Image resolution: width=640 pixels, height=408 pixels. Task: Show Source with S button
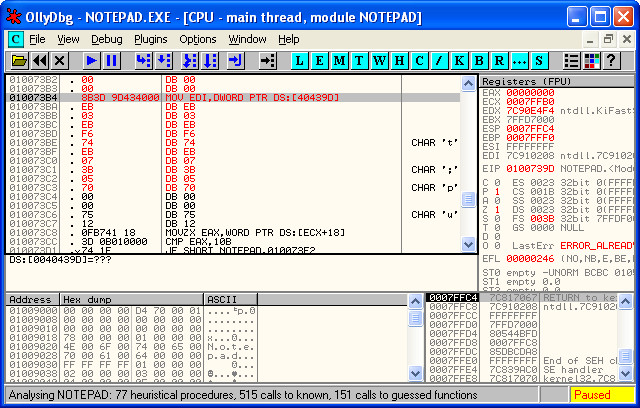[x=539, y=61]
